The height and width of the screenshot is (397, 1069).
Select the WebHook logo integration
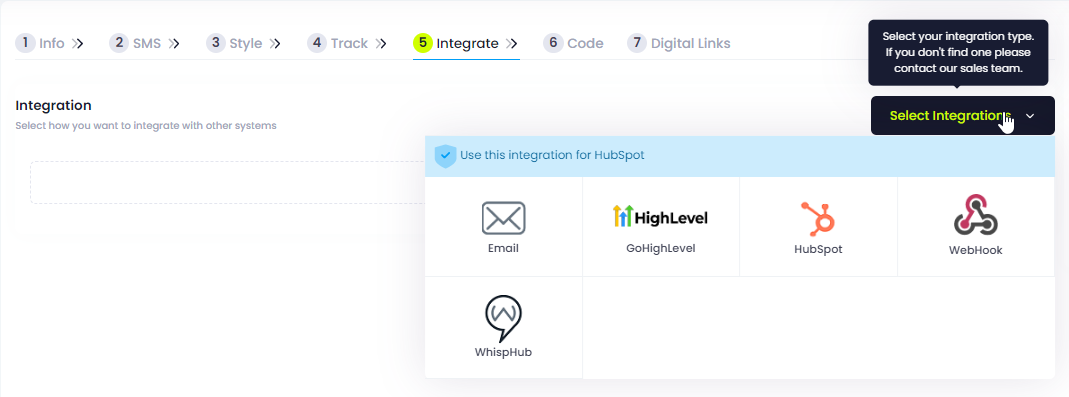[x=976, y=215]
